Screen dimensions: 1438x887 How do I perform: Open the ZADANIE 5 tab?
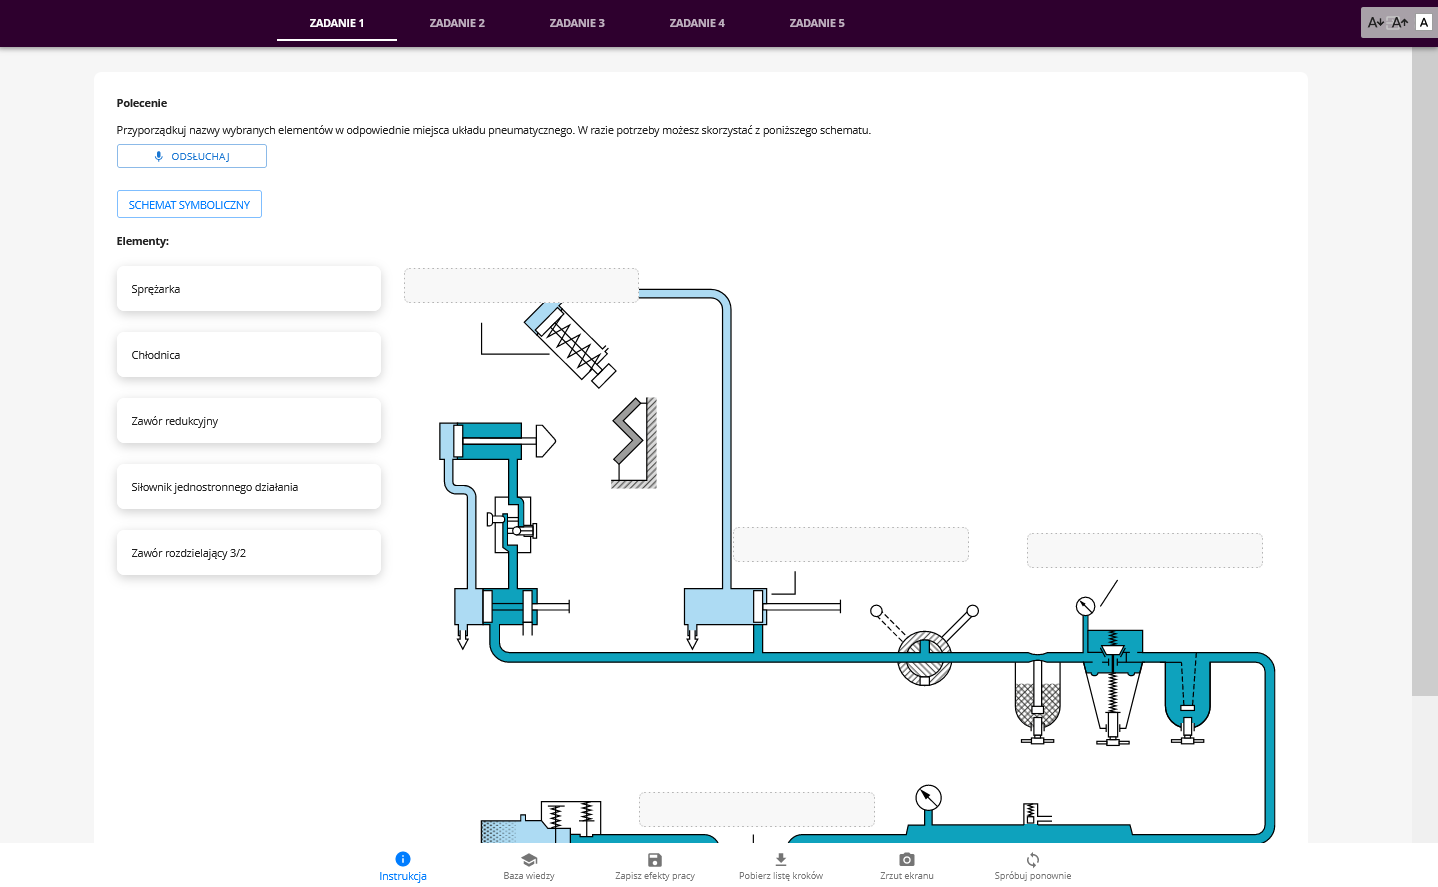(817, 23)
